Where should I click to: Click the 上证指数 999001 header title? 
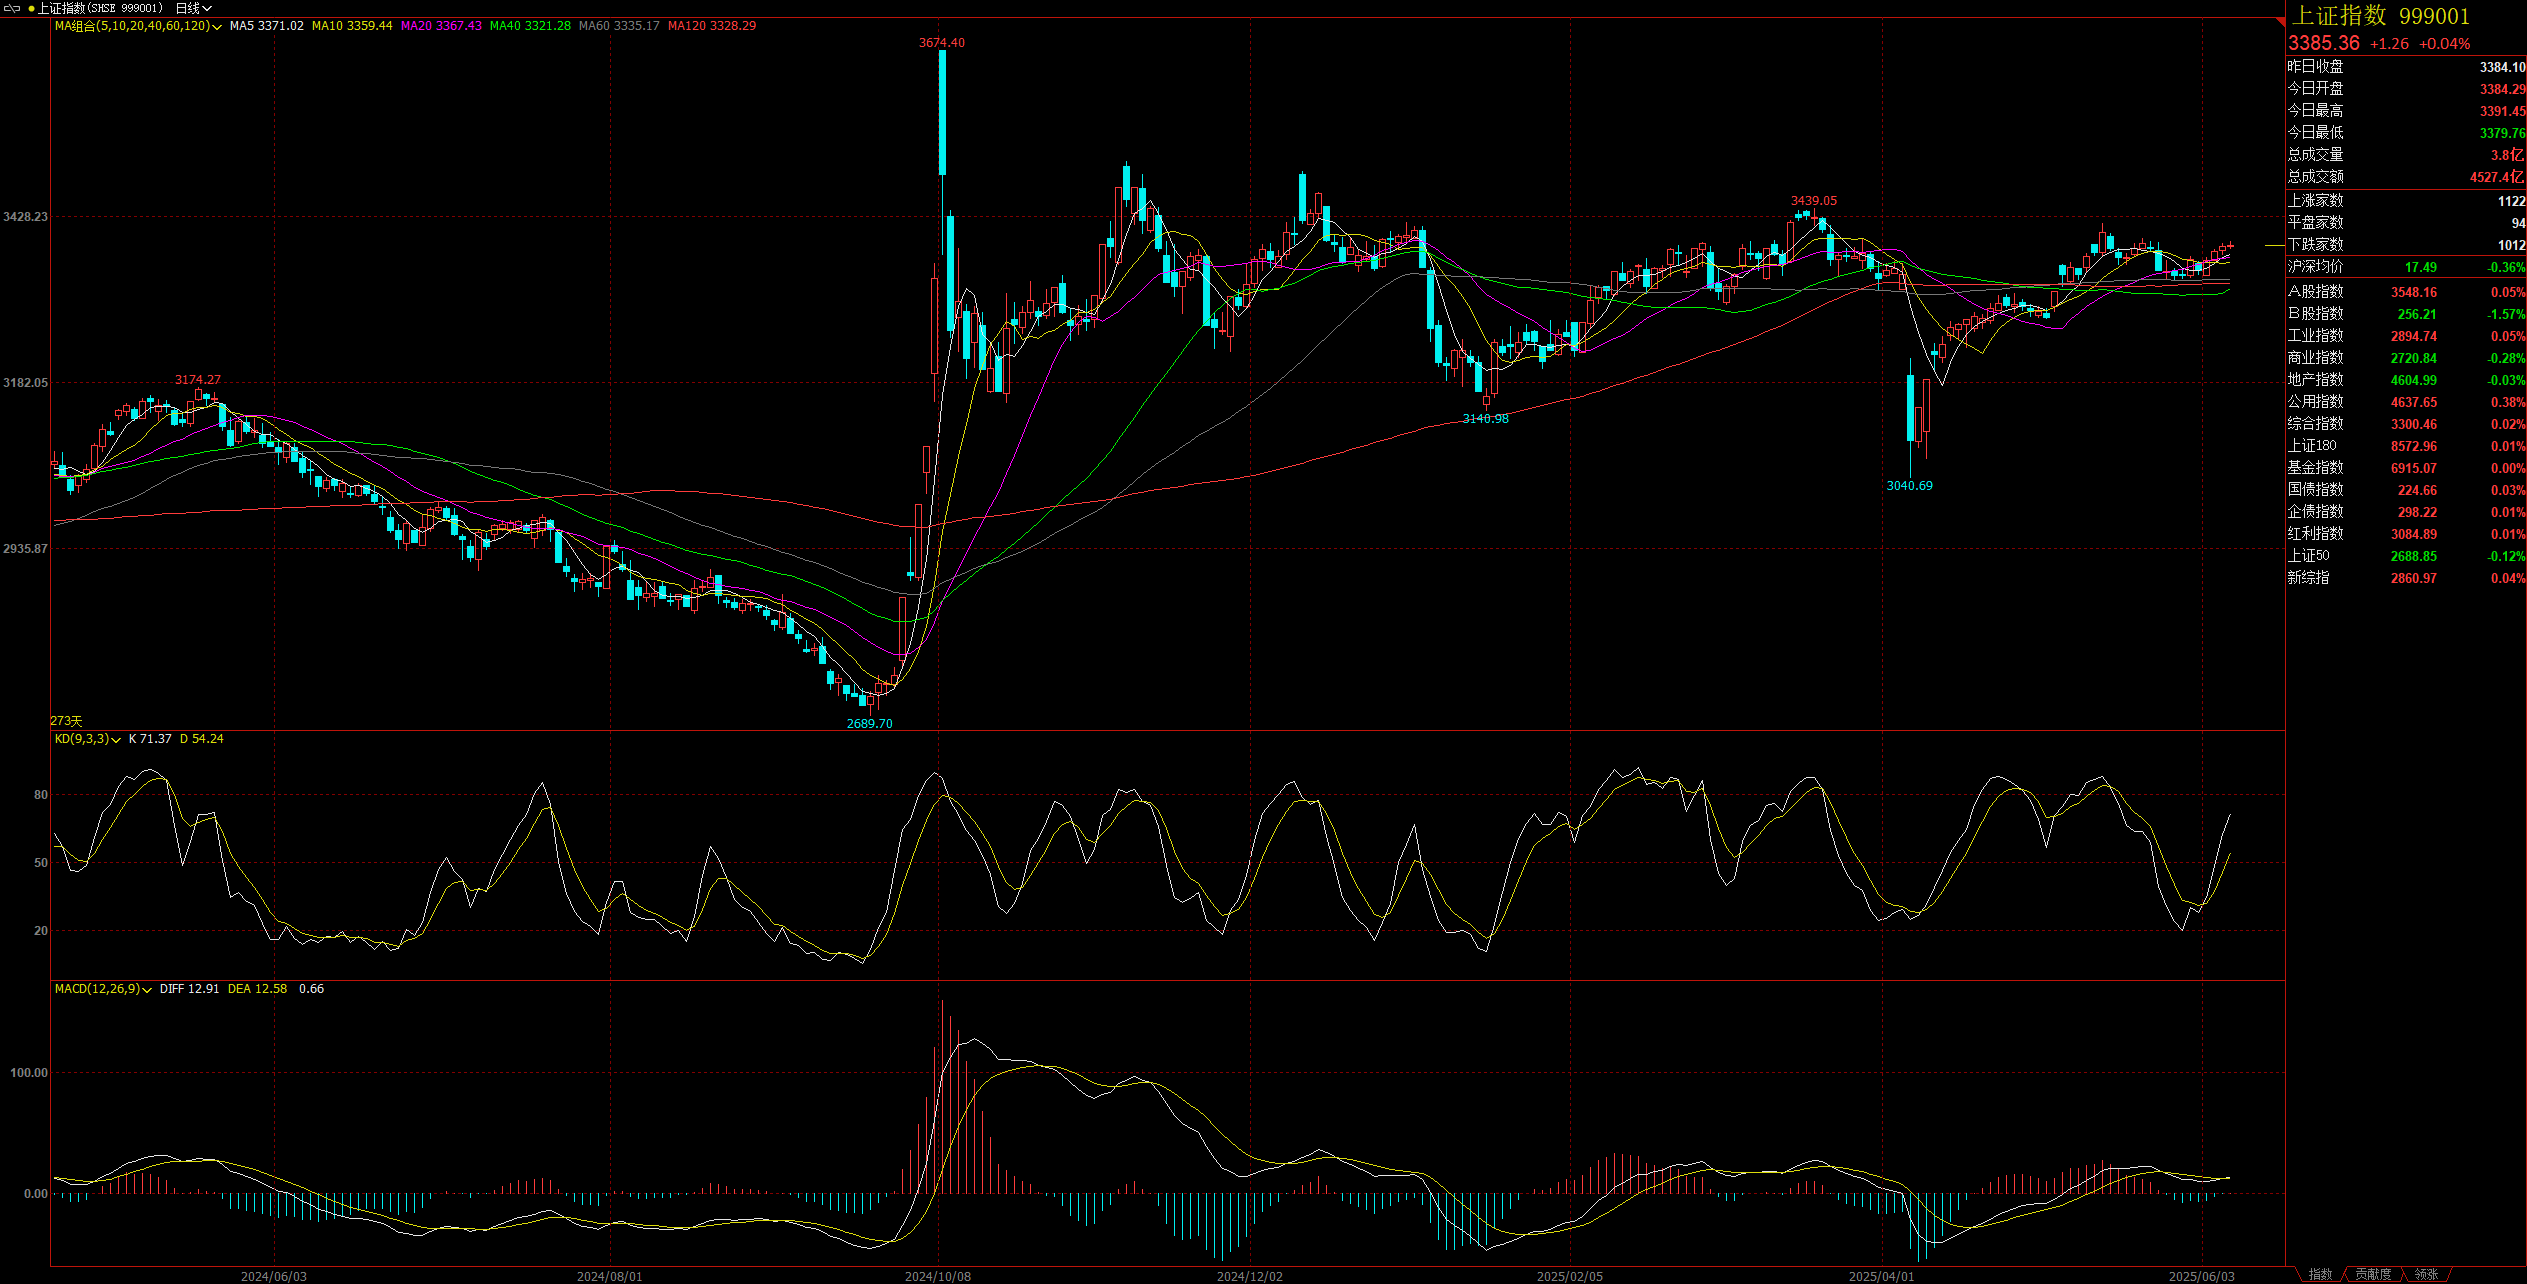pos(2379,16)
